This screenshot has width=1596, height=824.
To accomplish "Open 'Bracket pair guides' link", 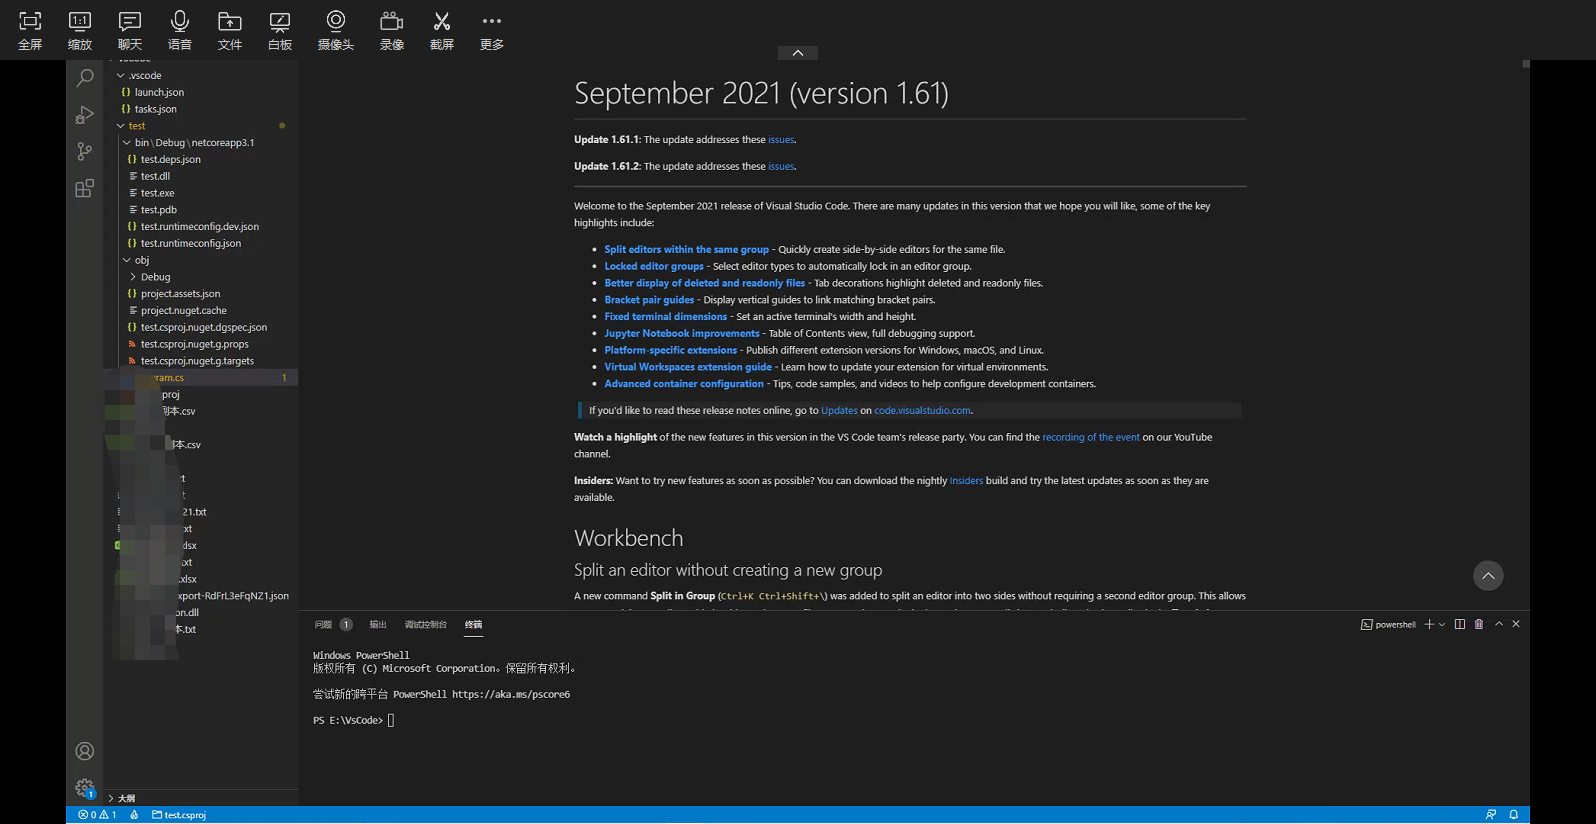I will [x=649, y=300].
